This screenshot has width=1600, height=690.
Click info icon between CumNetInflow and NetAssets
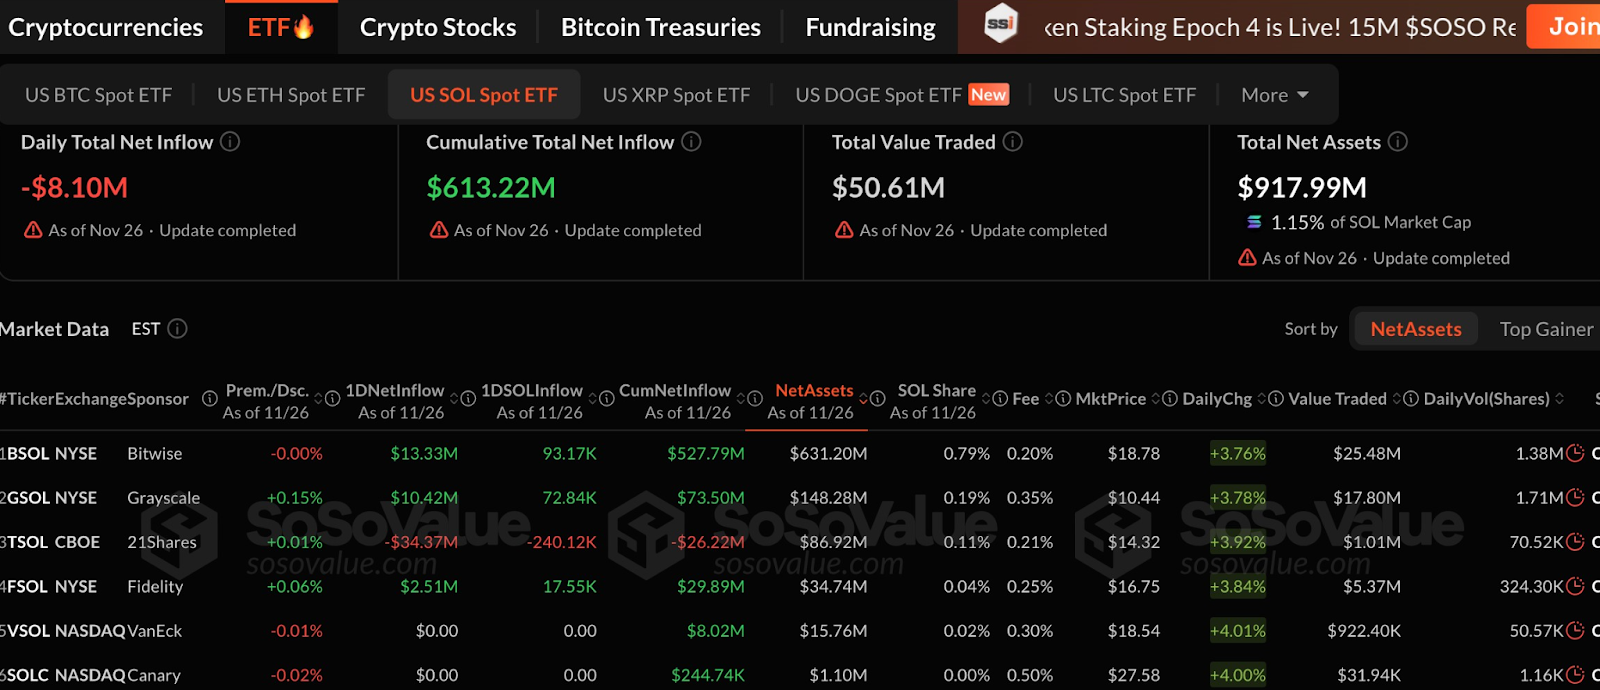pyautogui.click(x=755, y=399)
